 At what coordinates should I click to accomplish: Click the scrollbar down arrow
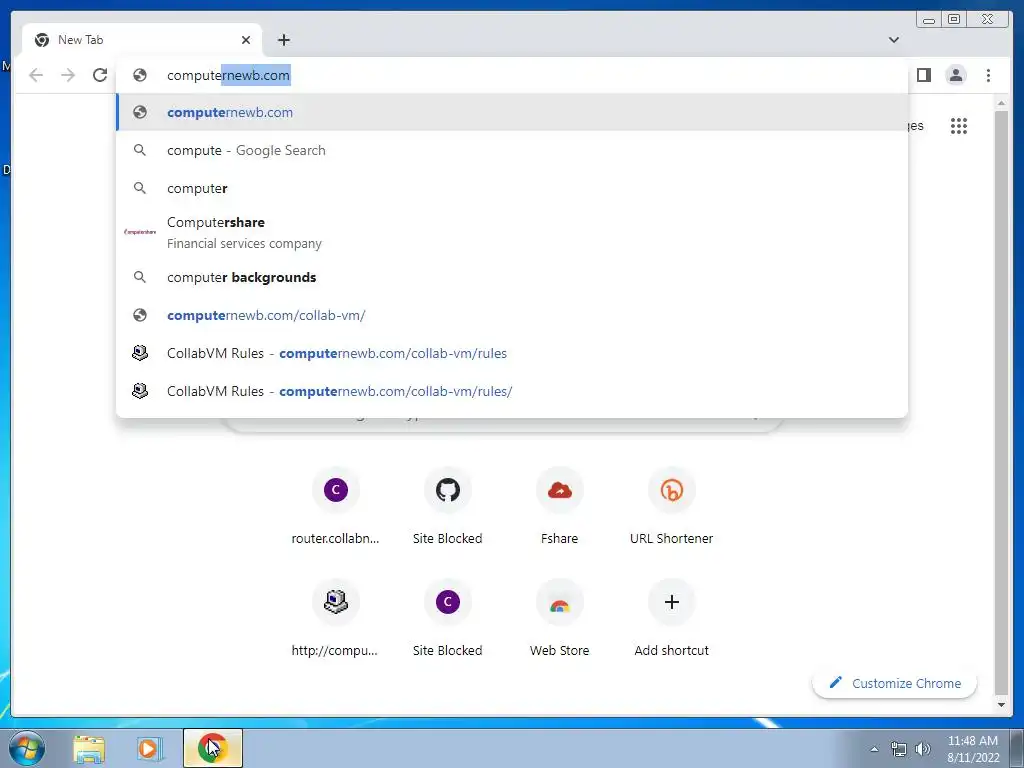click(1001, 705)
